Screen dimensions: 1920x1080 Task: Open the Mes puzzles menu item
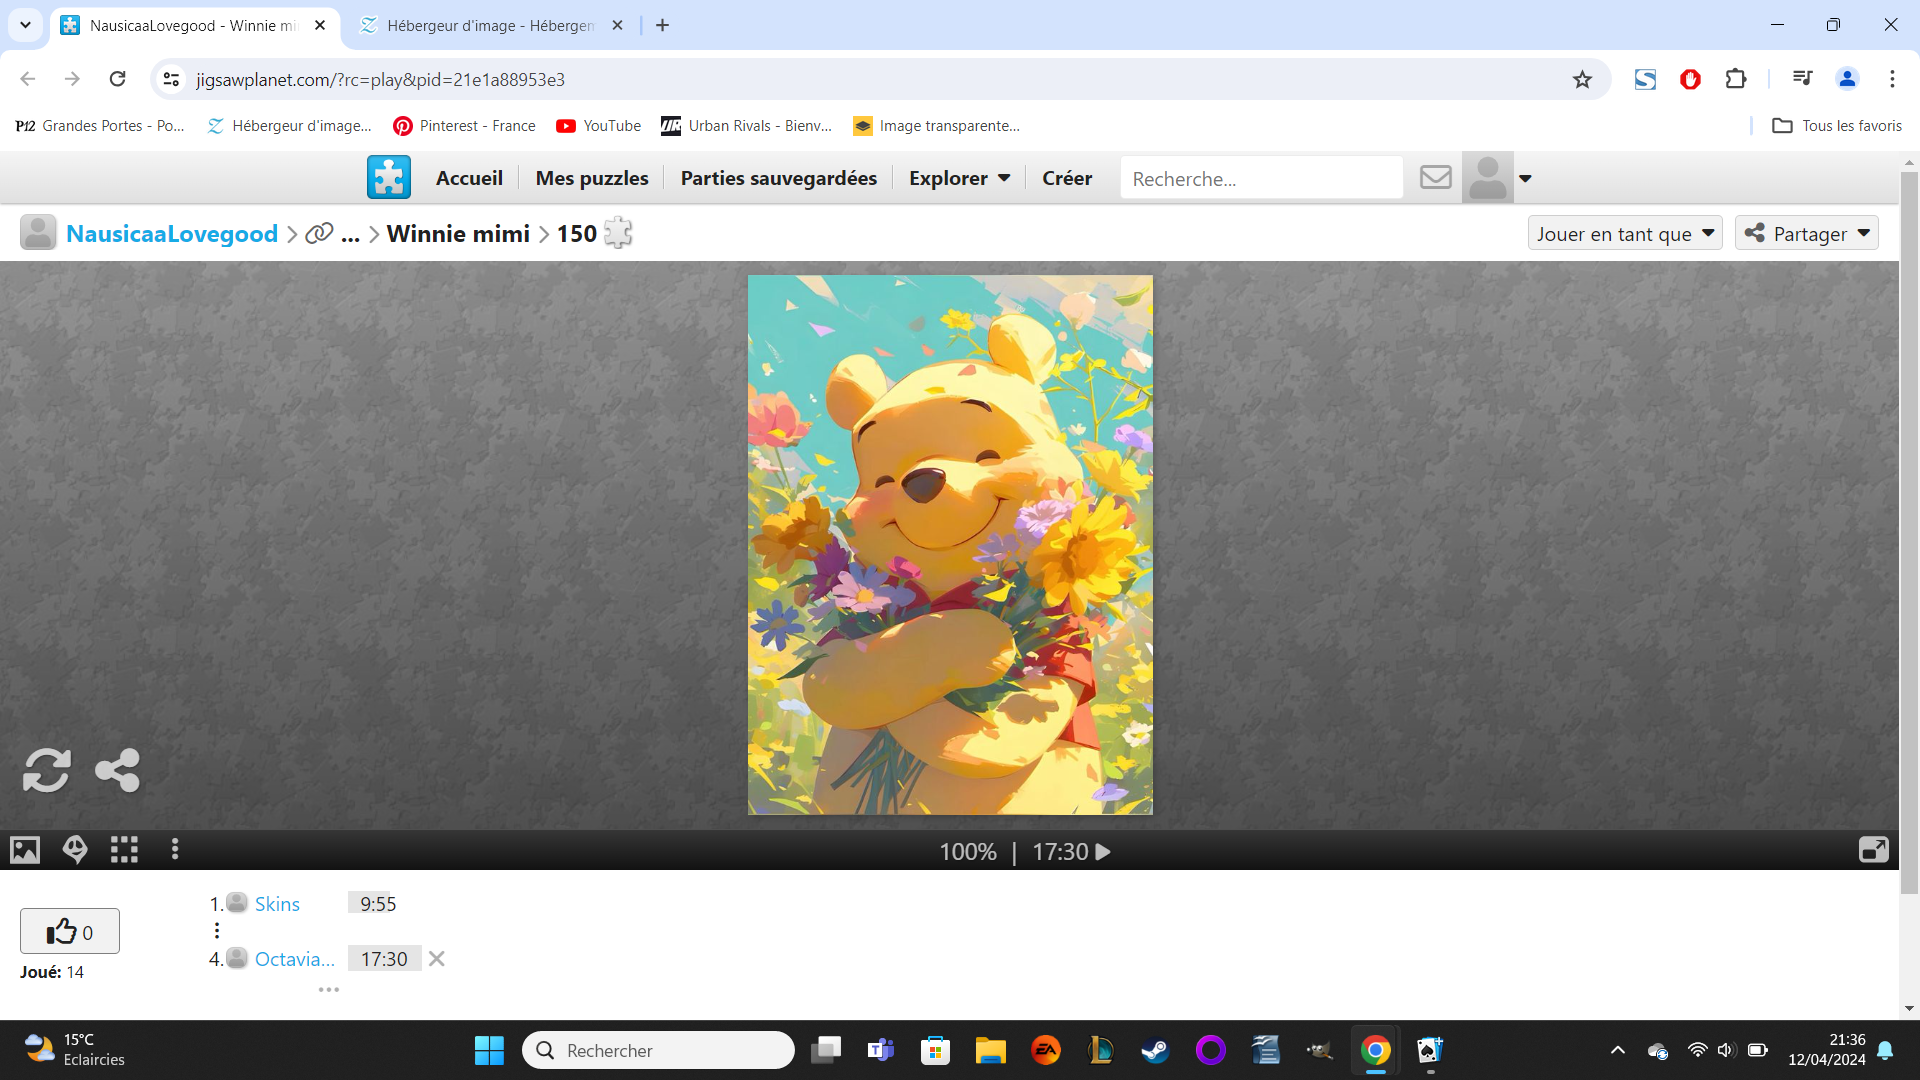[592, 178]
